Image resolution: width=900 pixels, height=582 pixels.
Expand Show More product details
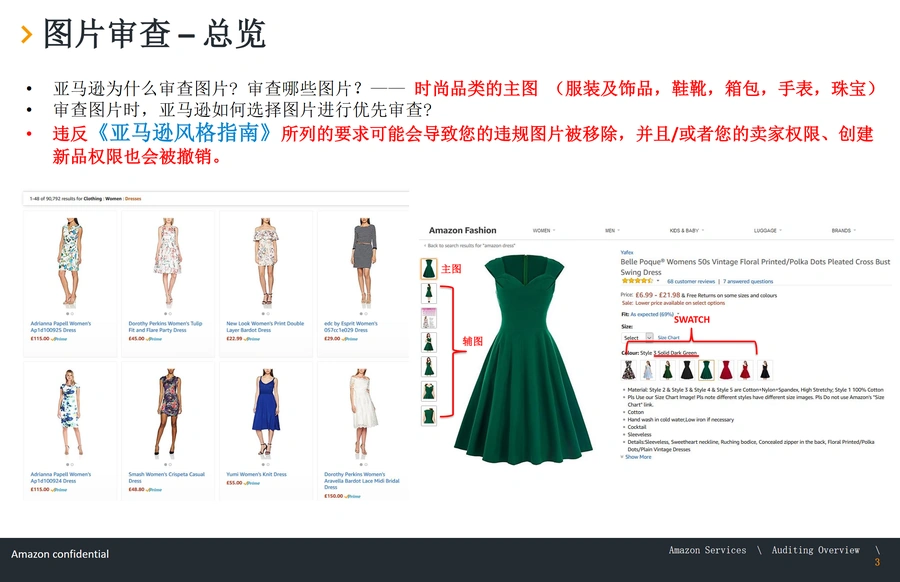(636, 457)
